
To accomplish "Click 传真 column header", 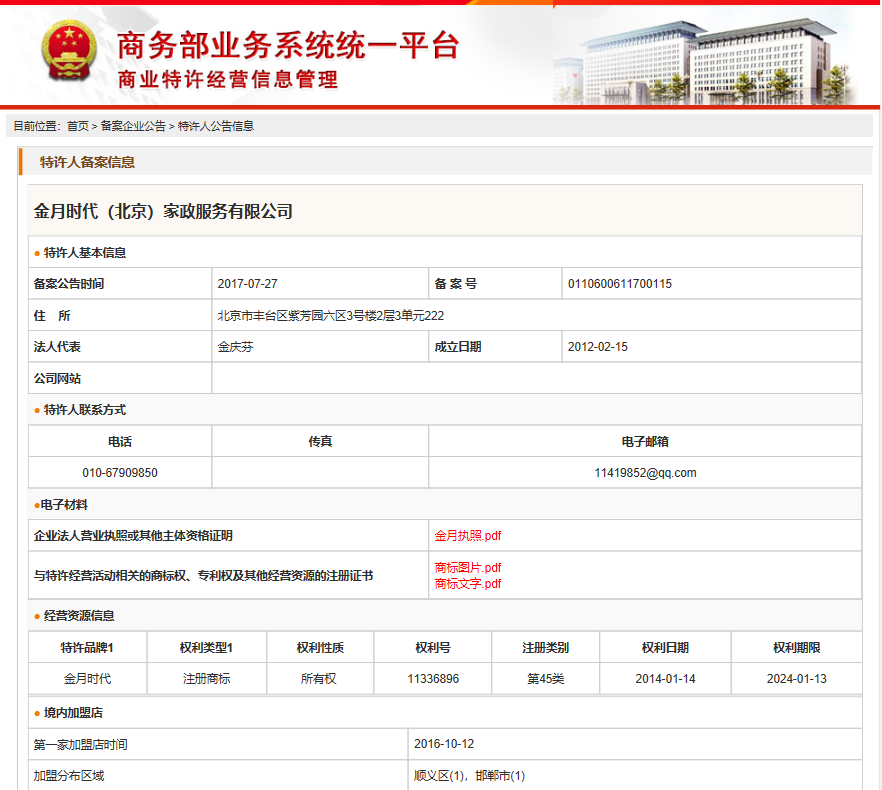I will click(320, 442).
